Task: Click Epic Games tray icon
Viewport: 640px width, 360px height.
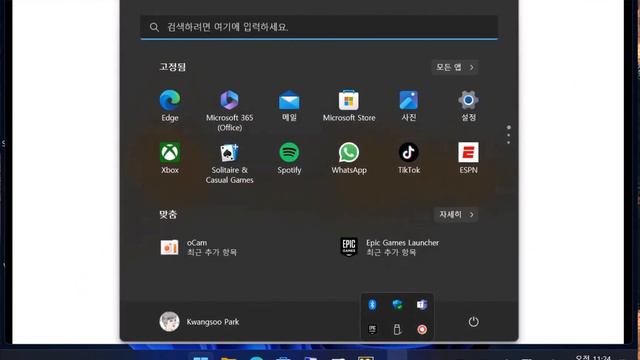Action: (372, 329)
